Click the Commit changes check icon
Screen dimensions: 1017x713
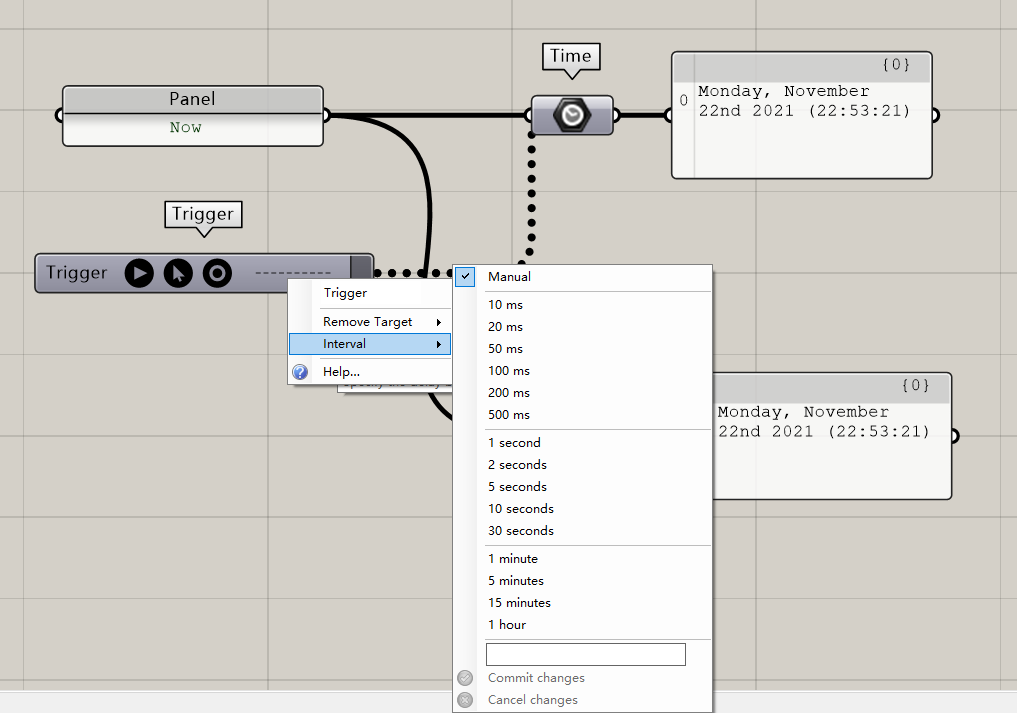click(465, 678)
